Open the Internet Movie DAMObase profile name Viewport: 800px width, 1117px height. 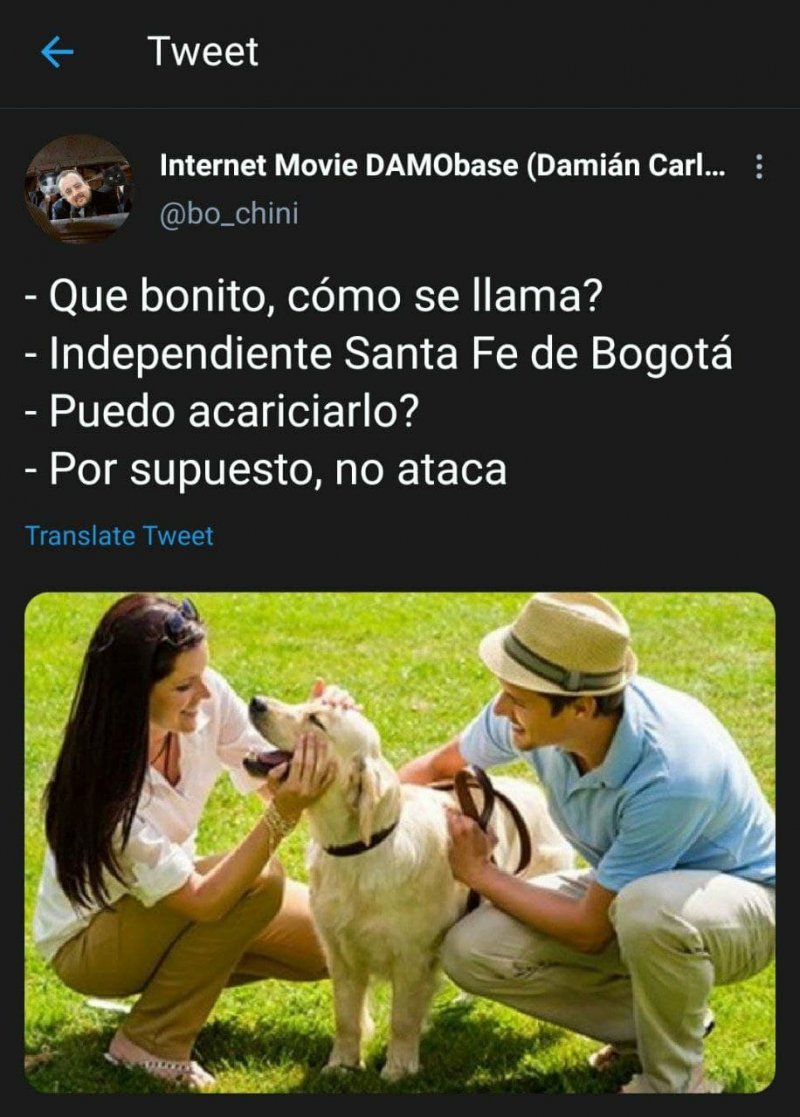click(442, 165)
